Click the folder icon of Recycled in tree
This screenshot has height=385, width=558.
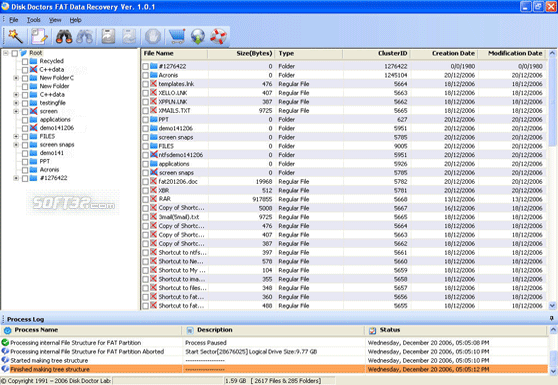pos(33,61)
